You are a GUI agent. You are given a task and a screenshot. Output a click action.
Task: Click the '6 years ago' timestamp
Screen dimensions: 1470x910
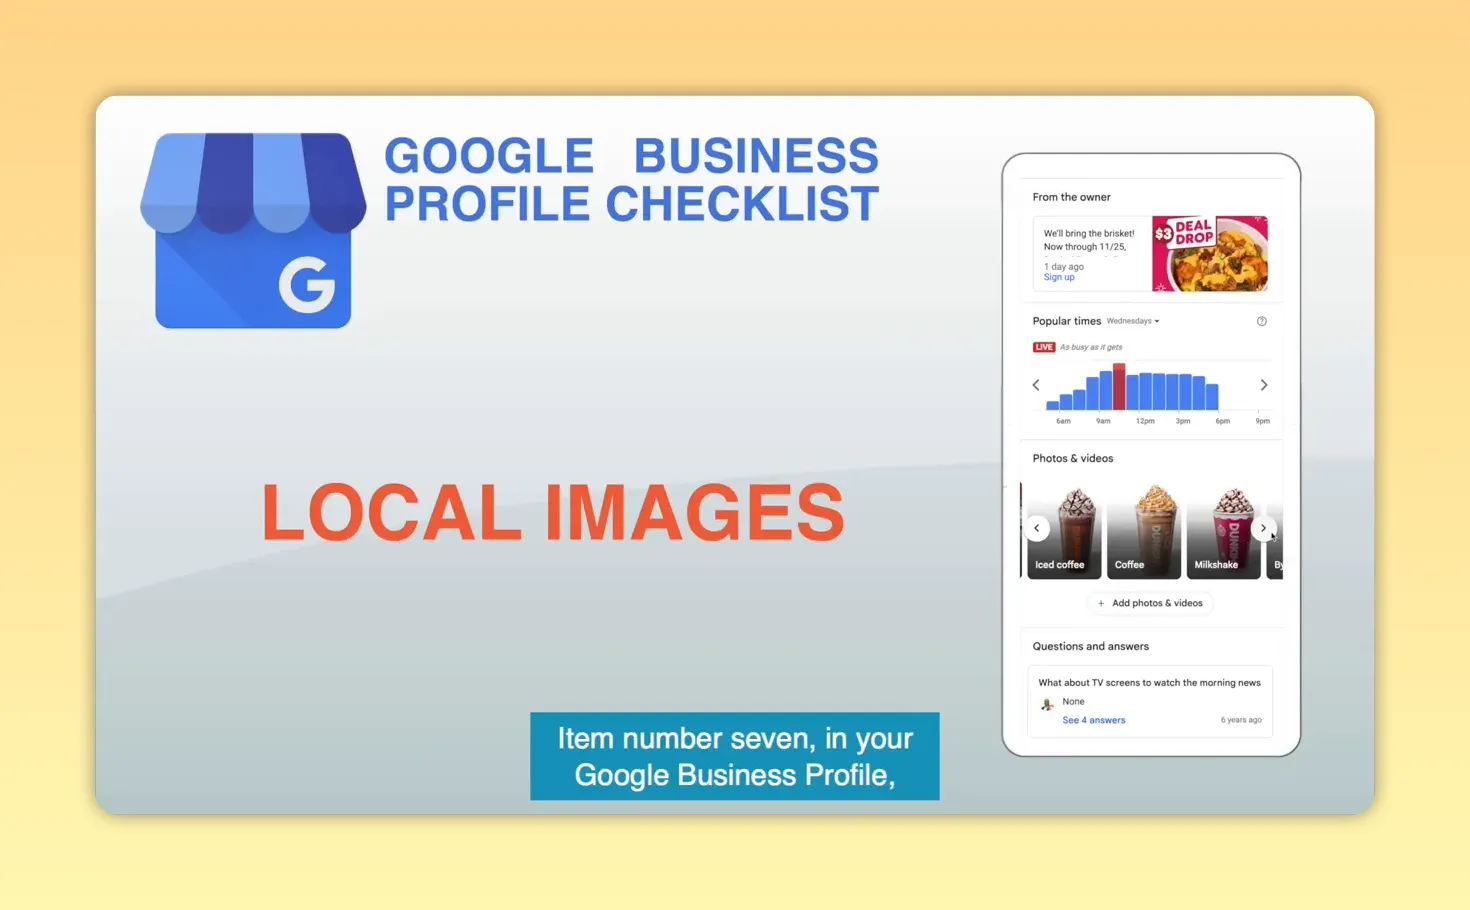pyautogui.click(x=1241, y=720)
